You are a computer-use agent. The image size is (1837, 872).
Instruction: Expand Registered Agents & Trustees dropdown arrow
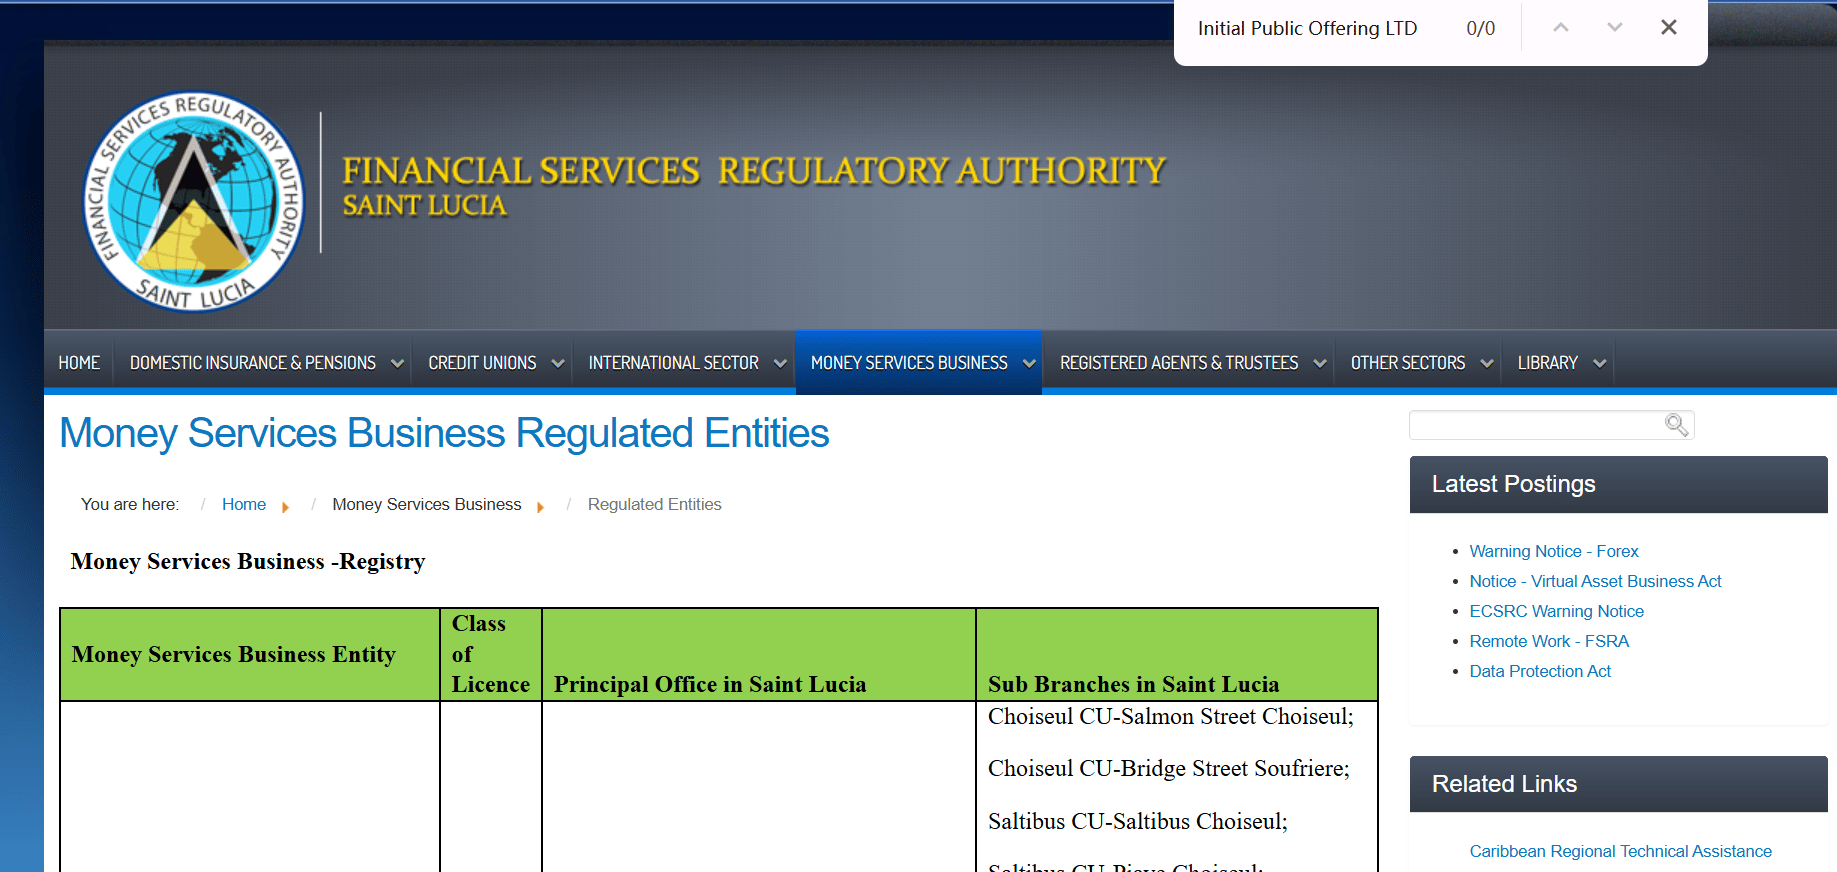tap(1320, 364)
